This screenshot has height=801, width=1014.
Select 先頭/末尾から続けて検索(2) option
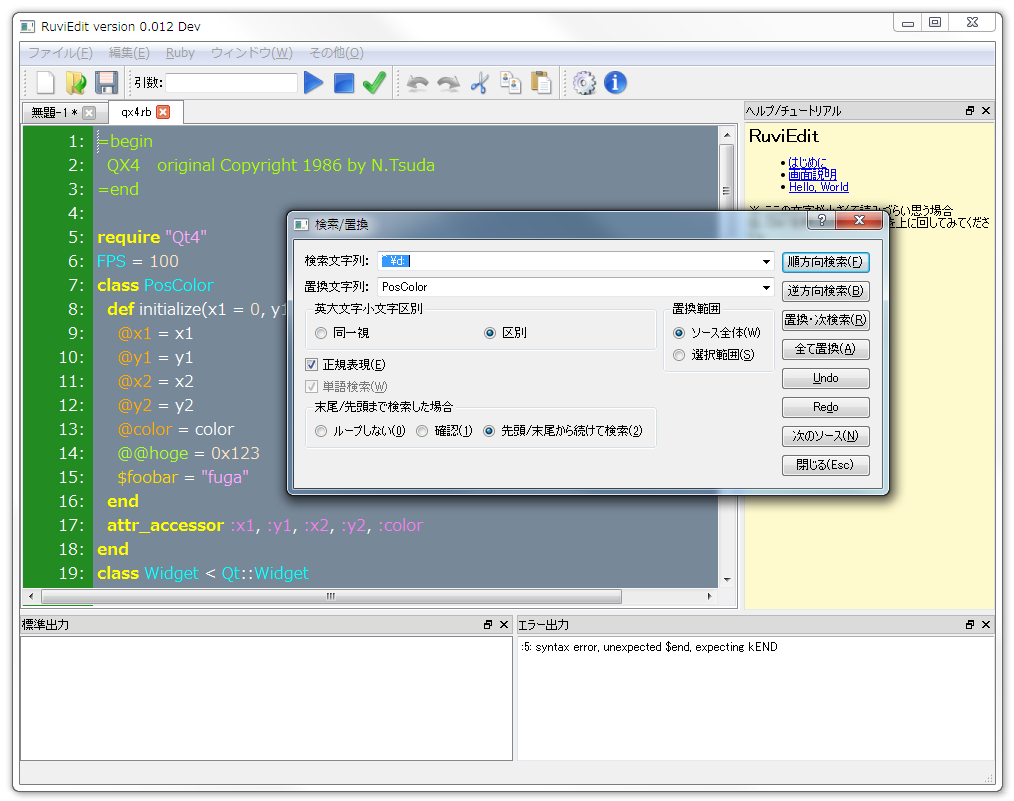(563, 431)
